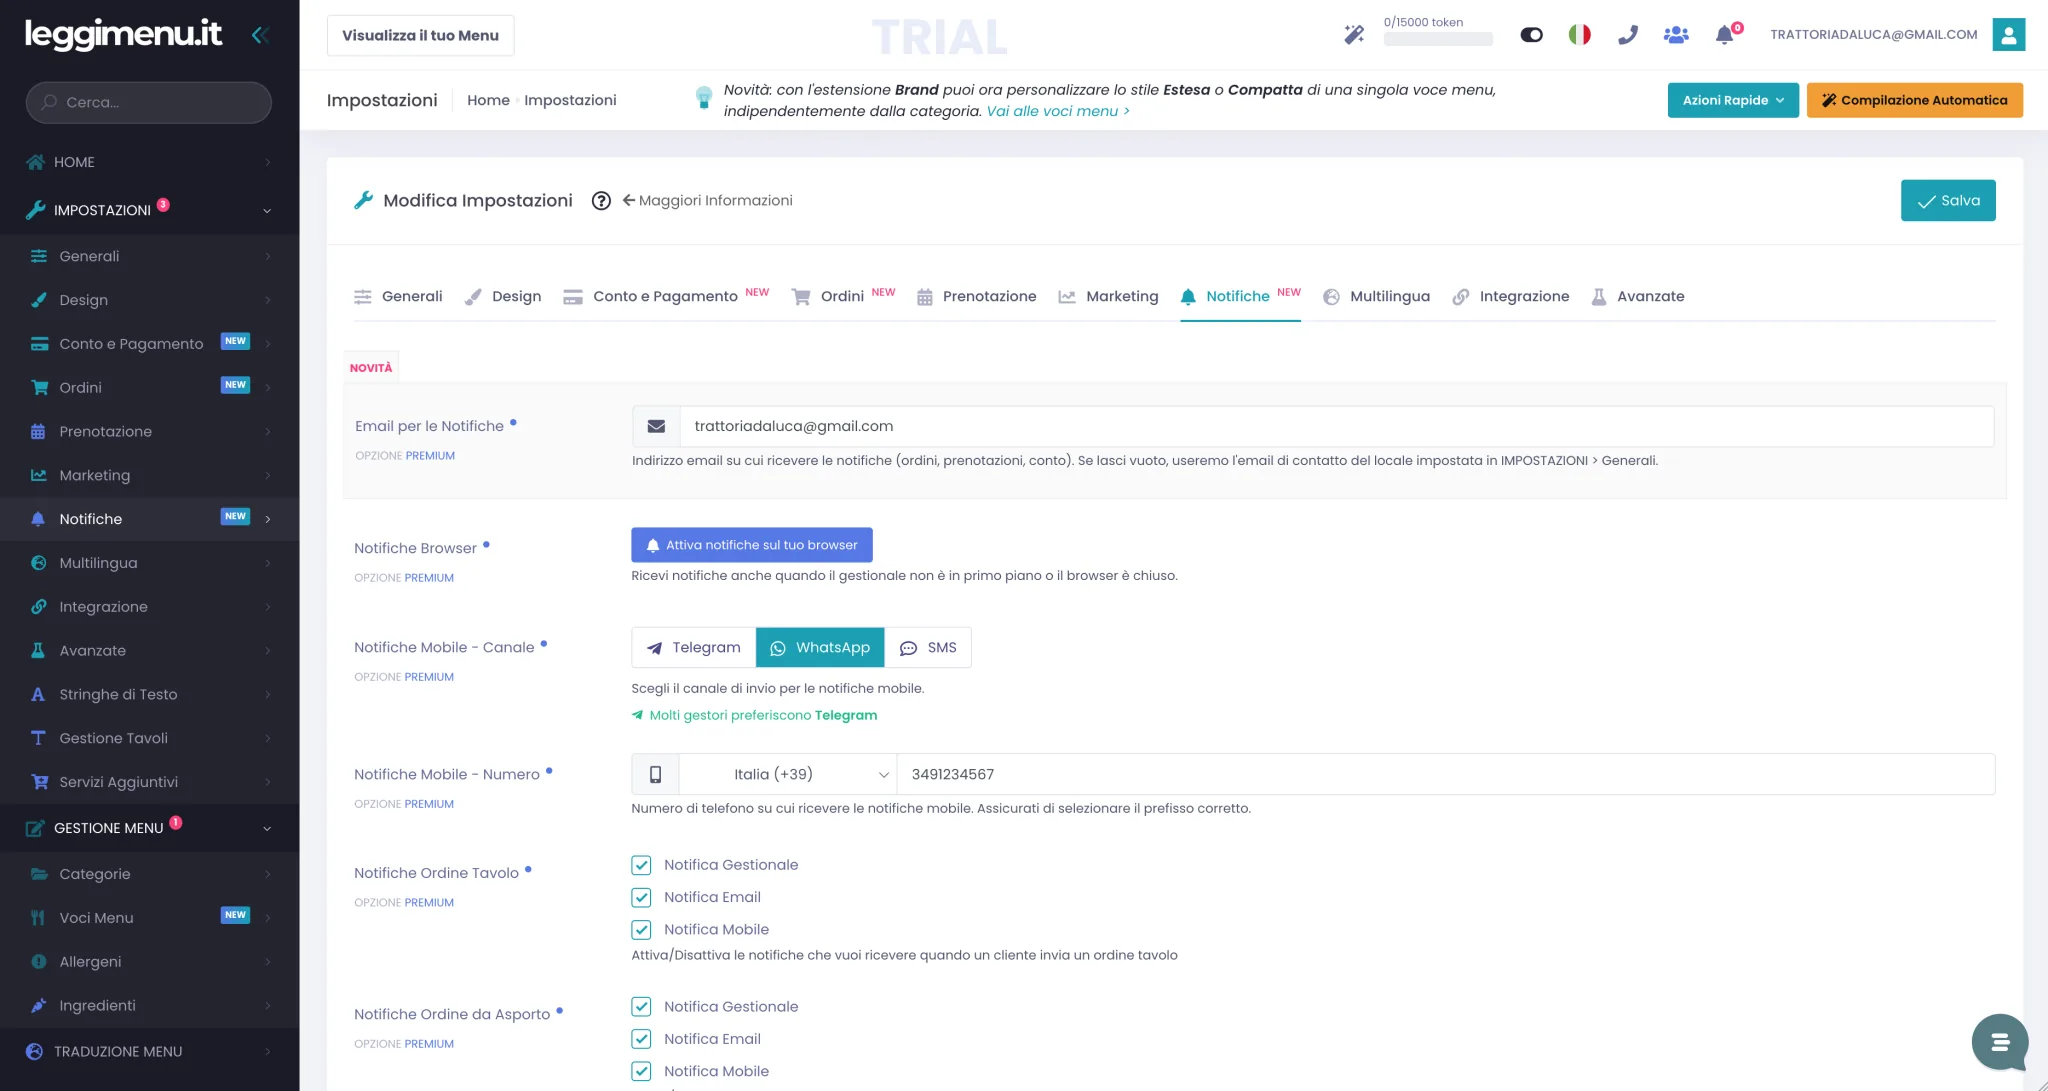Expand the Notifiche sidebar item arrow
The image size is (2048, 1091).
tap(267, 519)
